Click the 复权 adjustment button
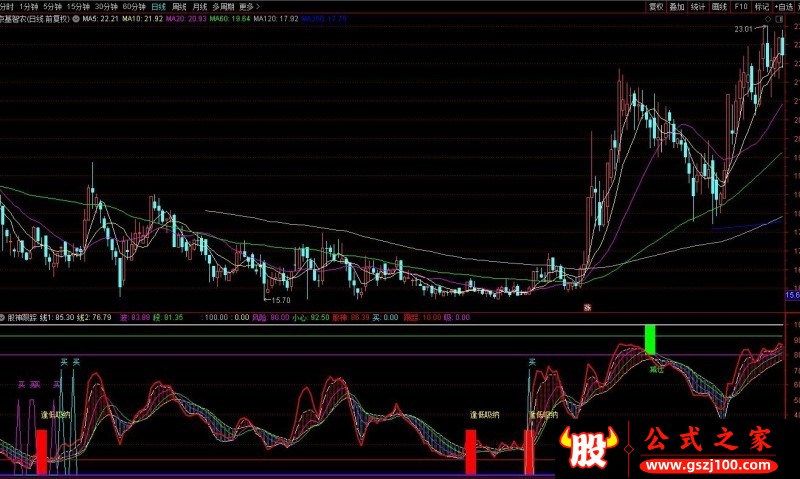Image resolution: width=800 pixels, height=479 pixels. coord(656,7)
